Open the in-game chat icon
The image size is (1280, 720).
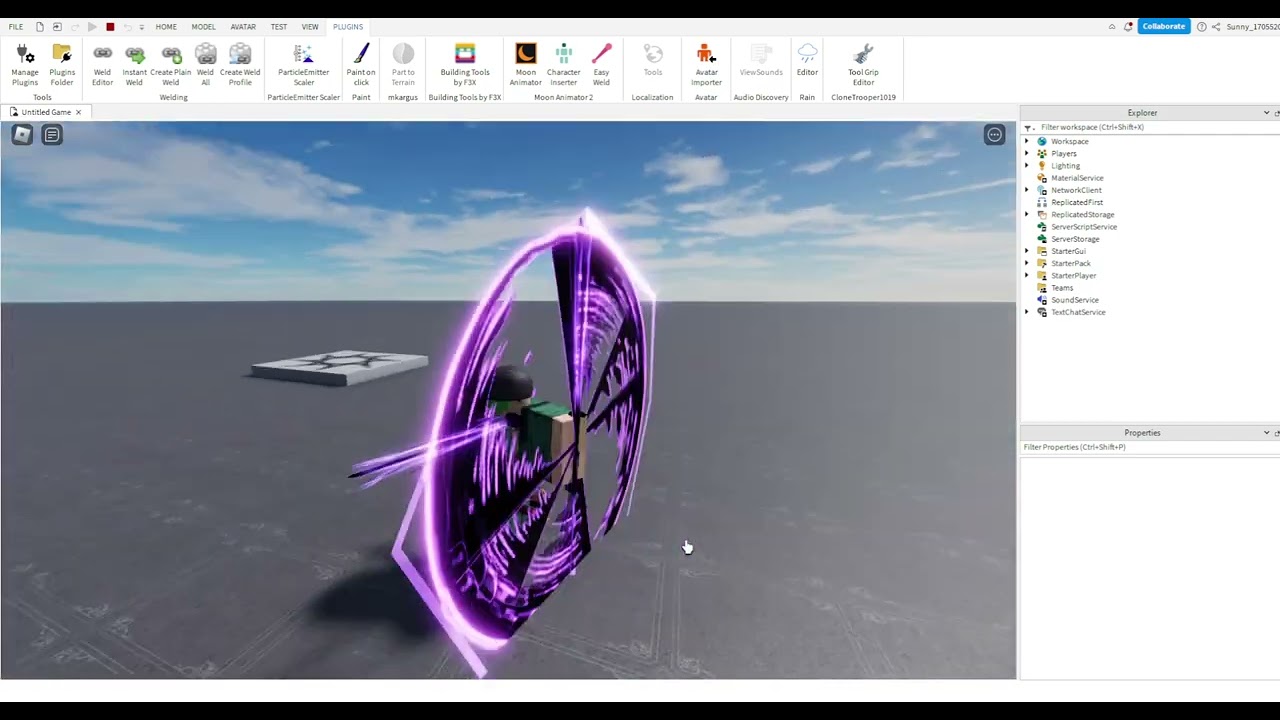pos(52,134)
